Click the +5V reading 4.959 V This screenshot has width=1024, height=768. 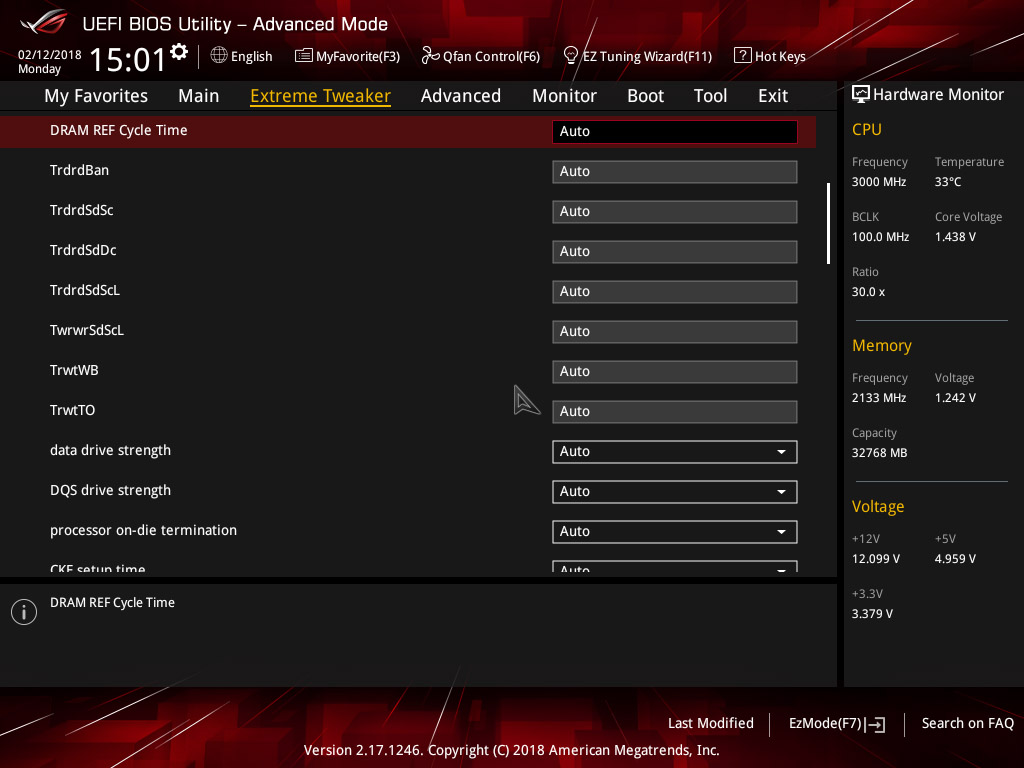[955, 559]
